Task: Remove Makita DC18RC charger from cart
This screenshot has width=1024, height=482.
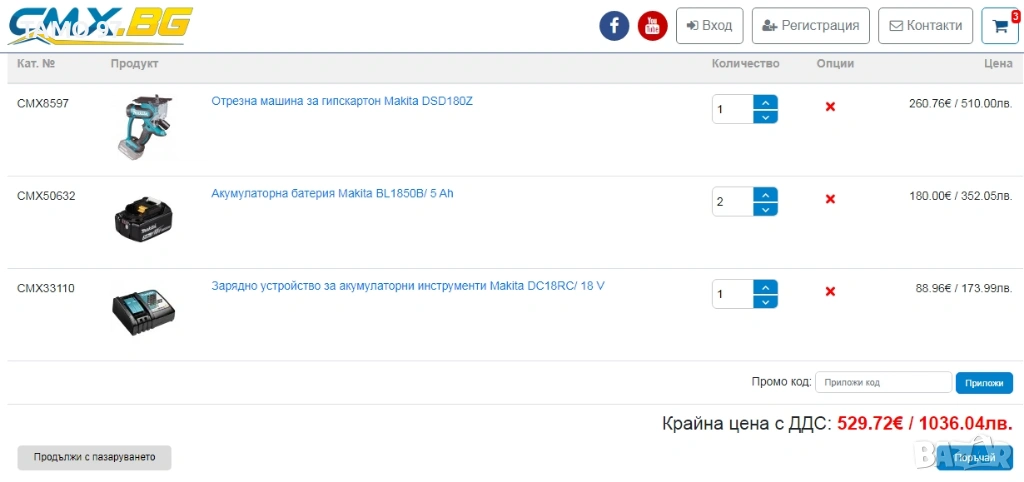Action: coord(830,291)
